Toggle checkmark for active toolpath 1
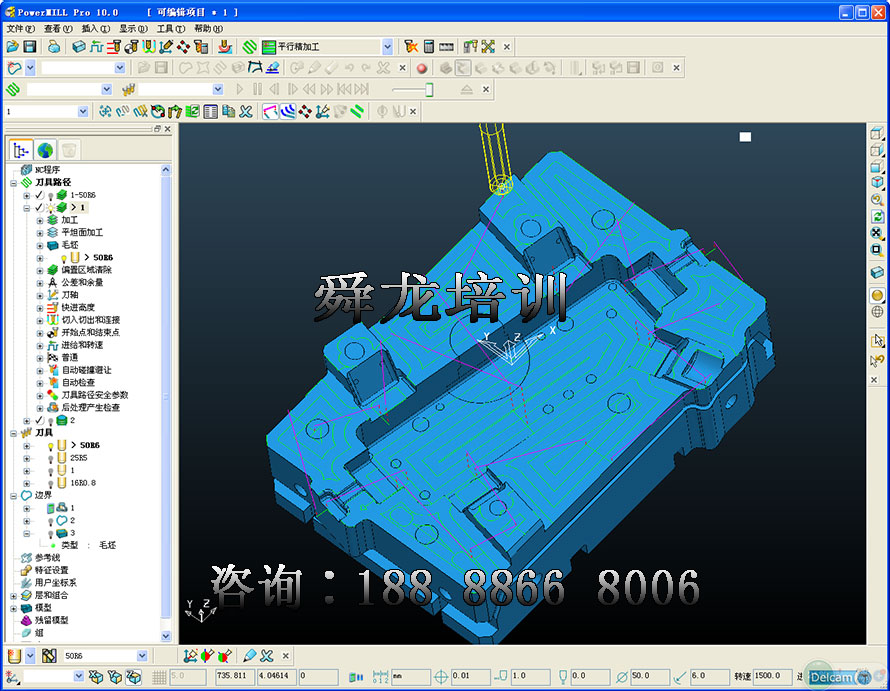 pos(39,207)
